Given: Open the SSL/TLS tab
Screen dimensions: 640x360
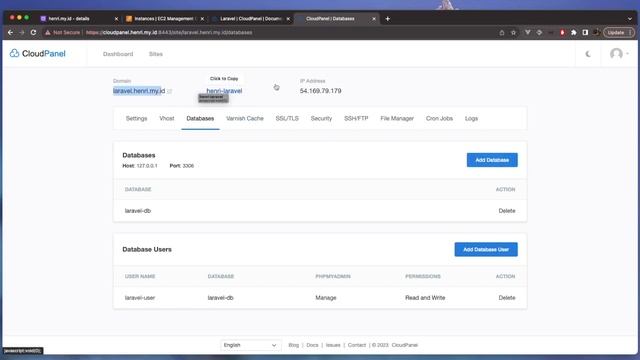Looking at the screenshot, I should [287, 118].
